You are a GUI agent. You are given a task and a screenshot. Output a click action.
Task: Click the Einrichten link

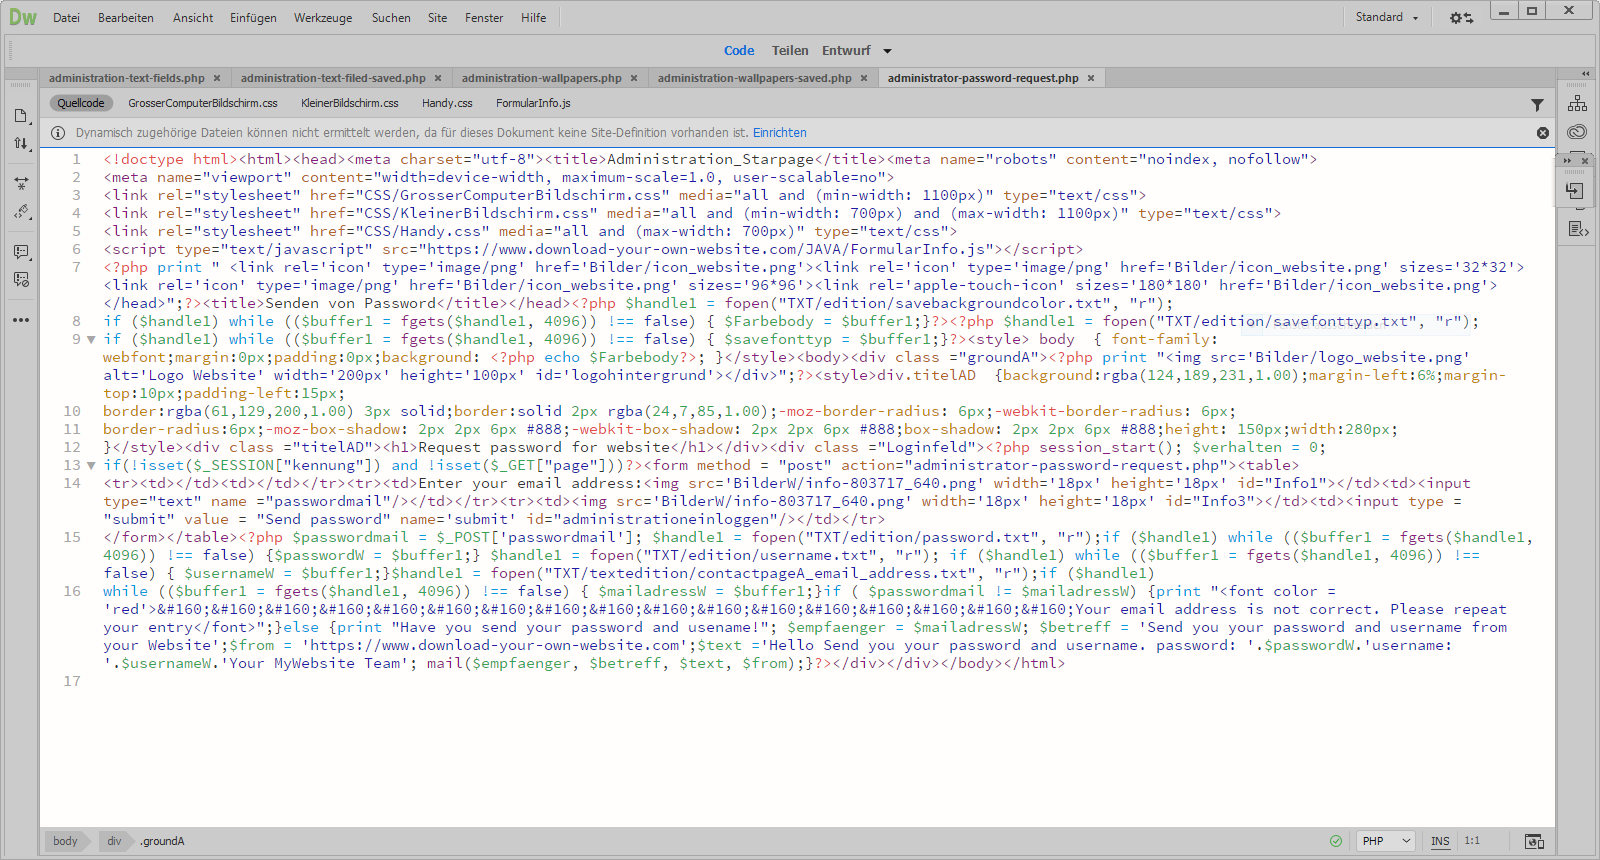coord(780,133)
